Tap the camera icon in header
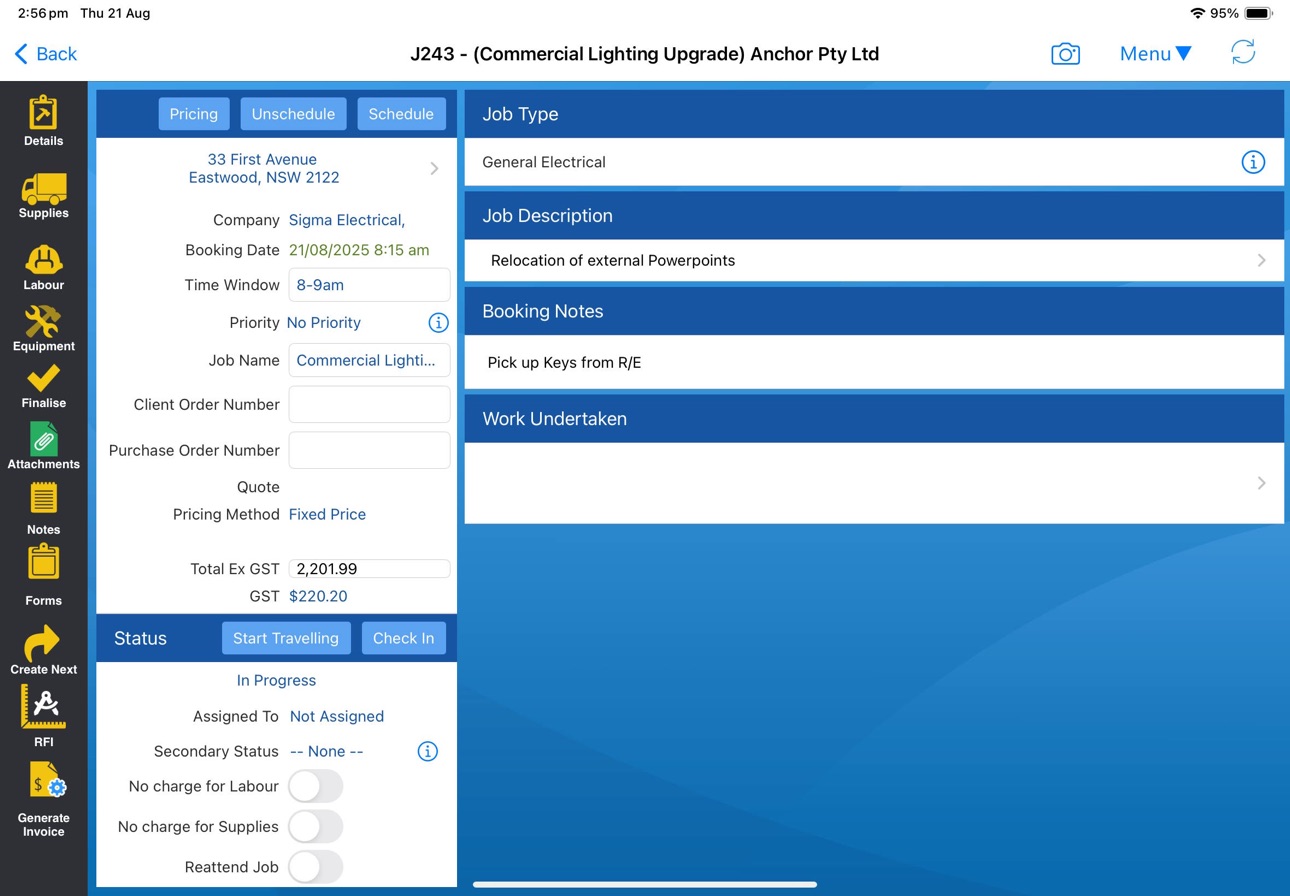This screenshot has width=1290, height=896. [1065, 54]
